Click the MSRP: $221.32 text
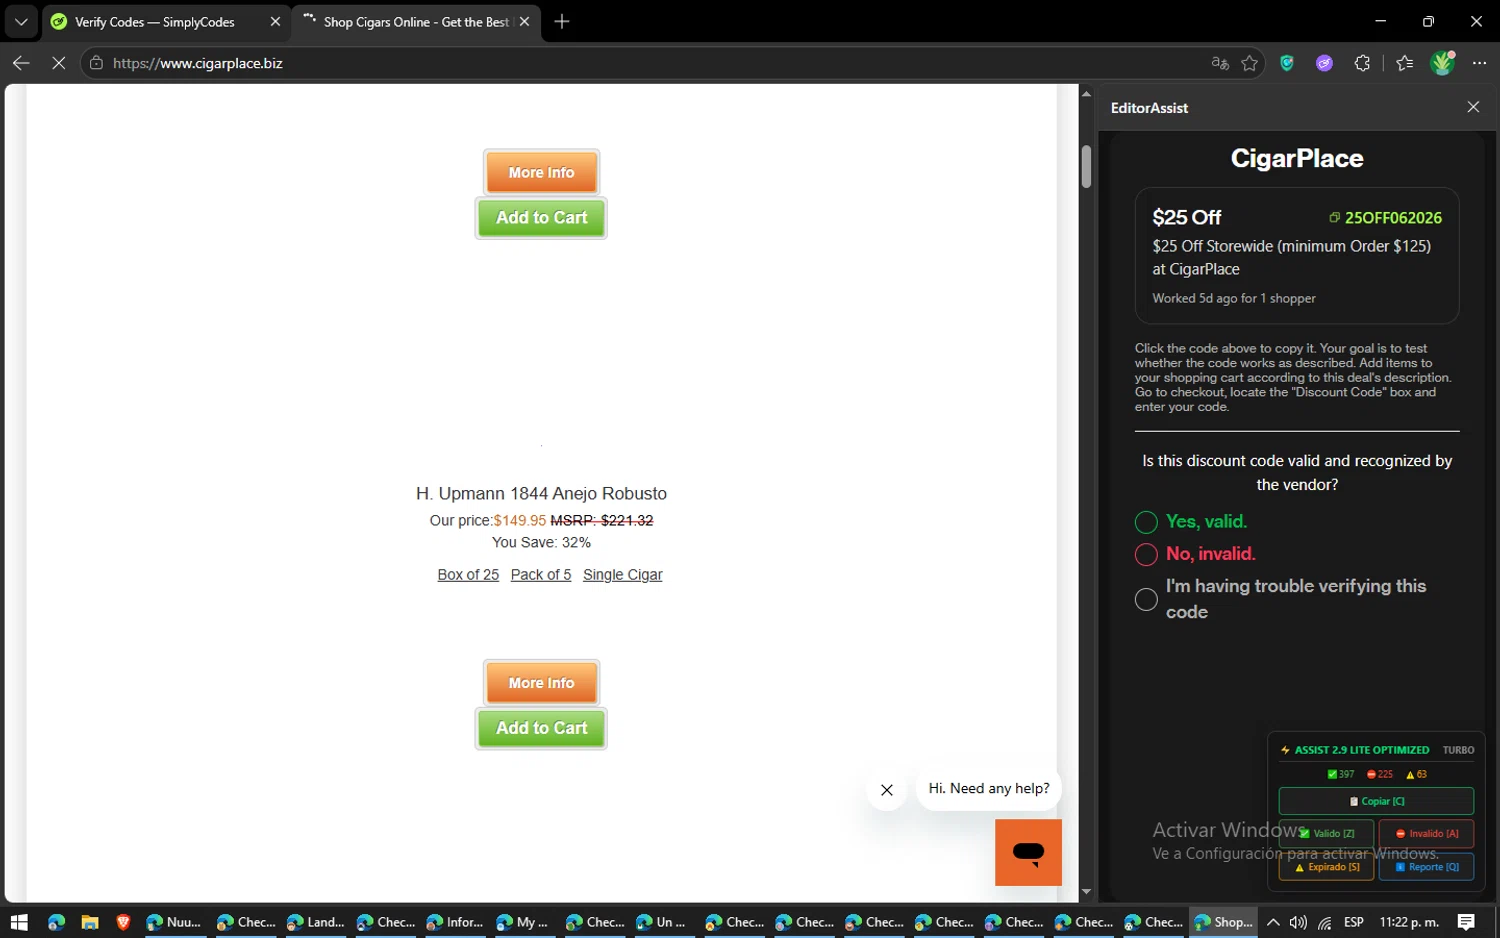 coord(602,520)
